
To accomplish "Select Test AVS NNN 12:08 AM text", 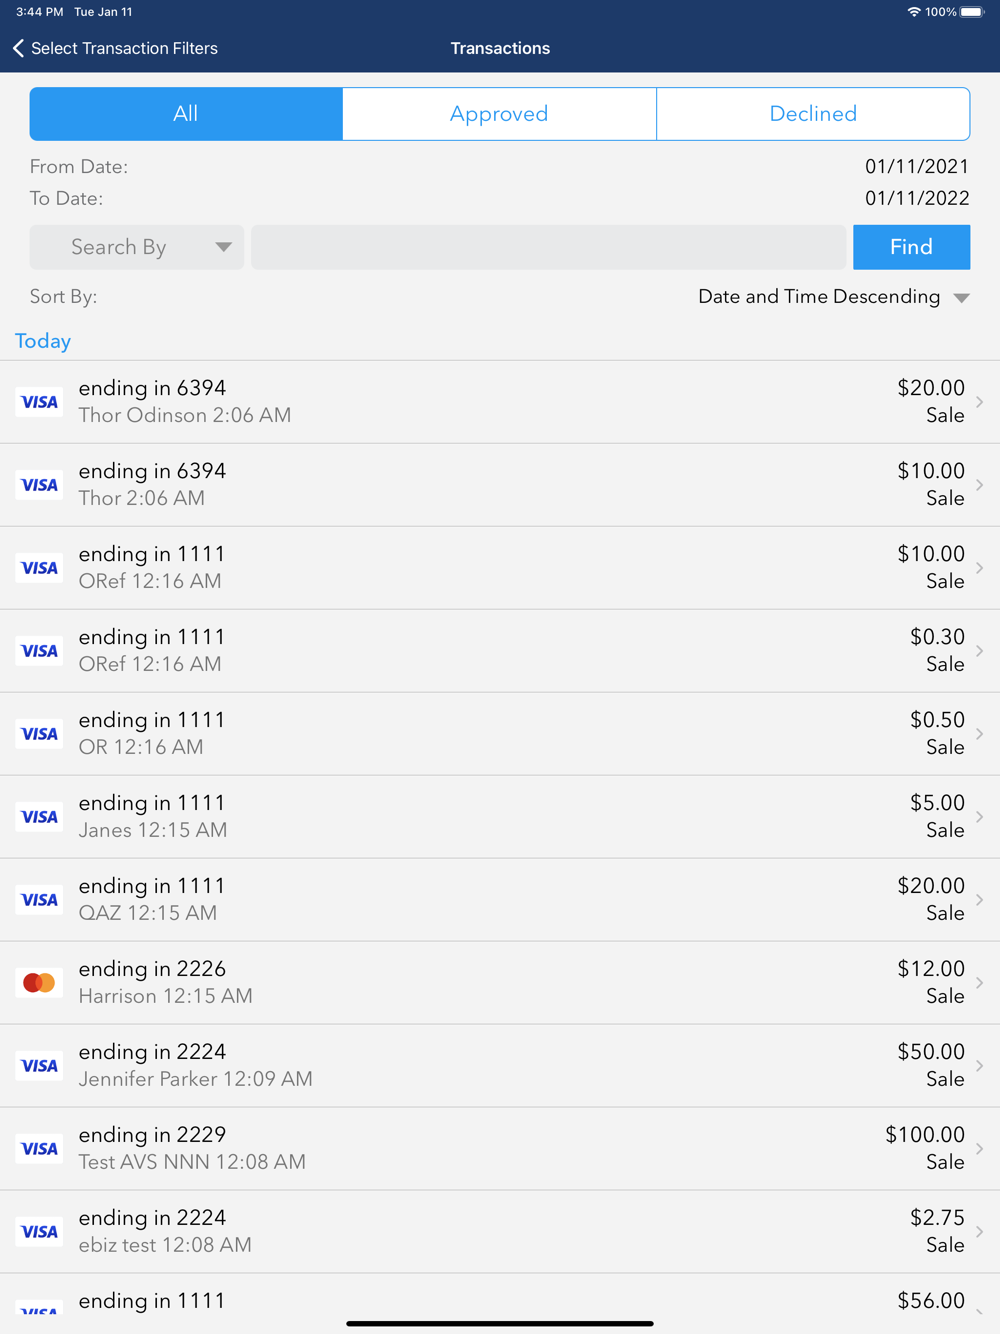I will 192,1162.
